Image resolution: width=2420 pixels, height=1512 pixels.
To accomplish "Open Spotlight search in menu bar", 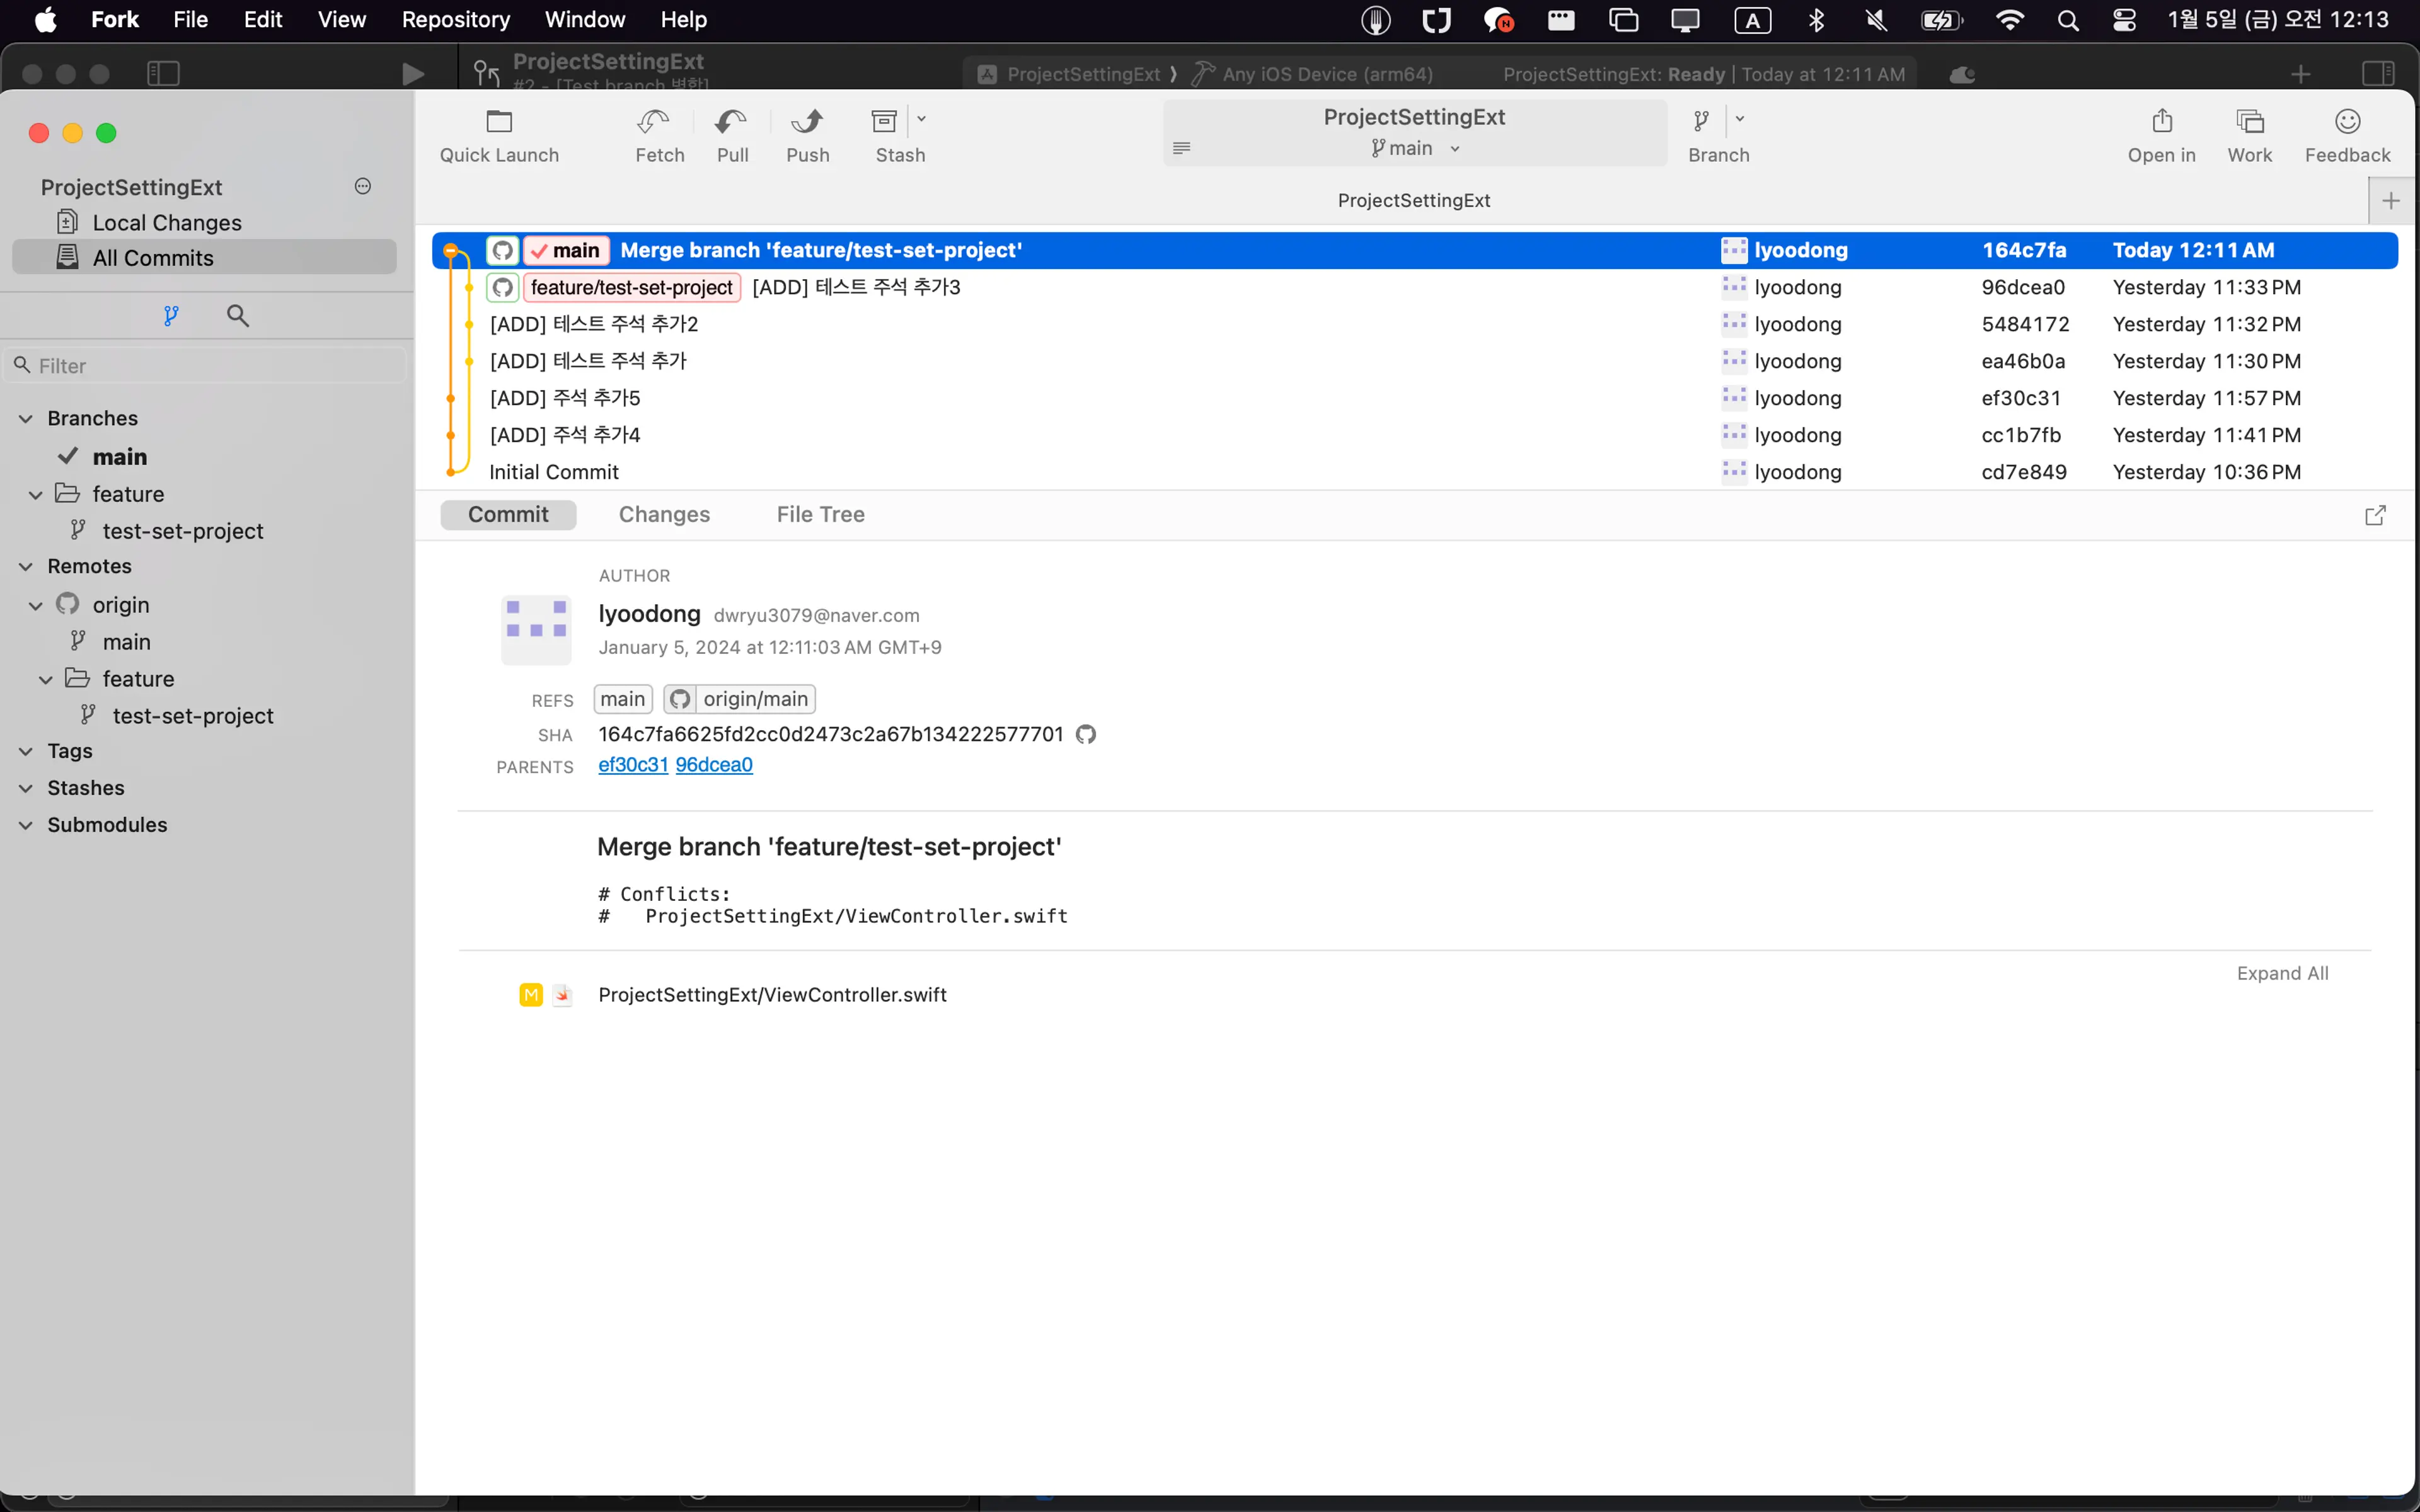I will pyautogui.click(x=2068, y=20).
